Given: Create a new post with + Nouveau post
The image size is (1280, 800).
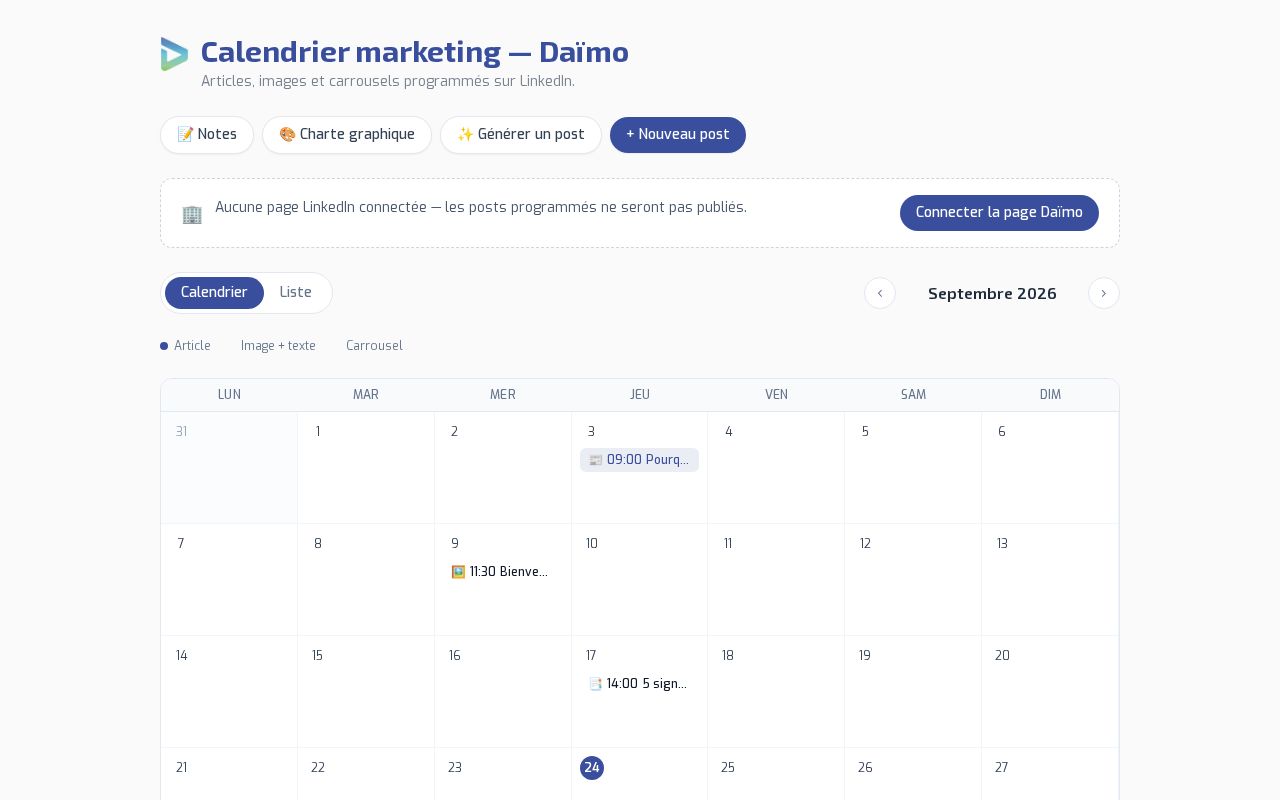Looking at the screenshot, I should pos(678,135).
